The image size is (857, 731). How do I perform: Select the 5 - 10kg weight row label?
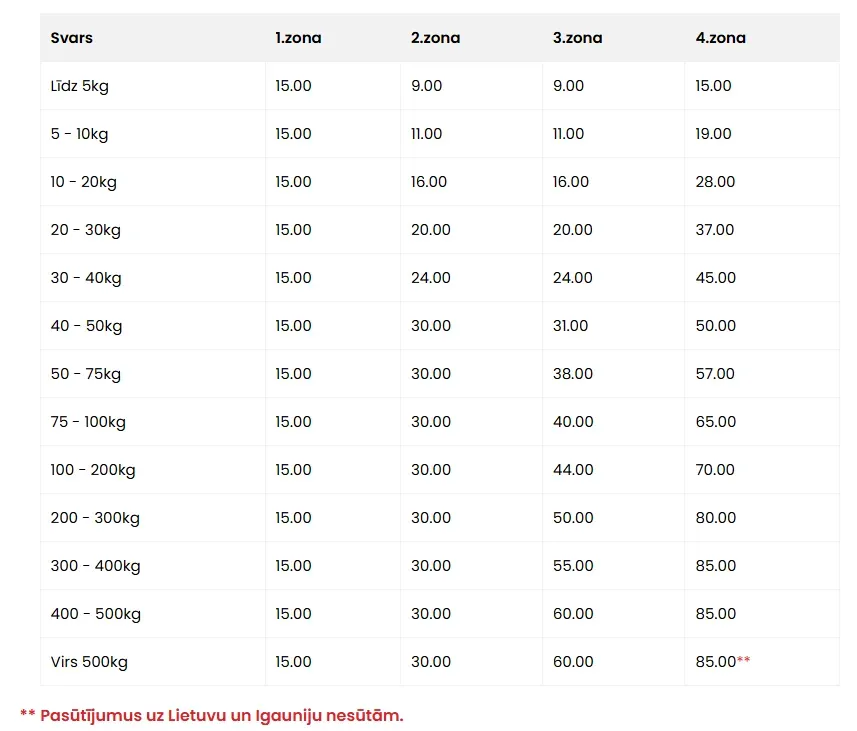80,134
